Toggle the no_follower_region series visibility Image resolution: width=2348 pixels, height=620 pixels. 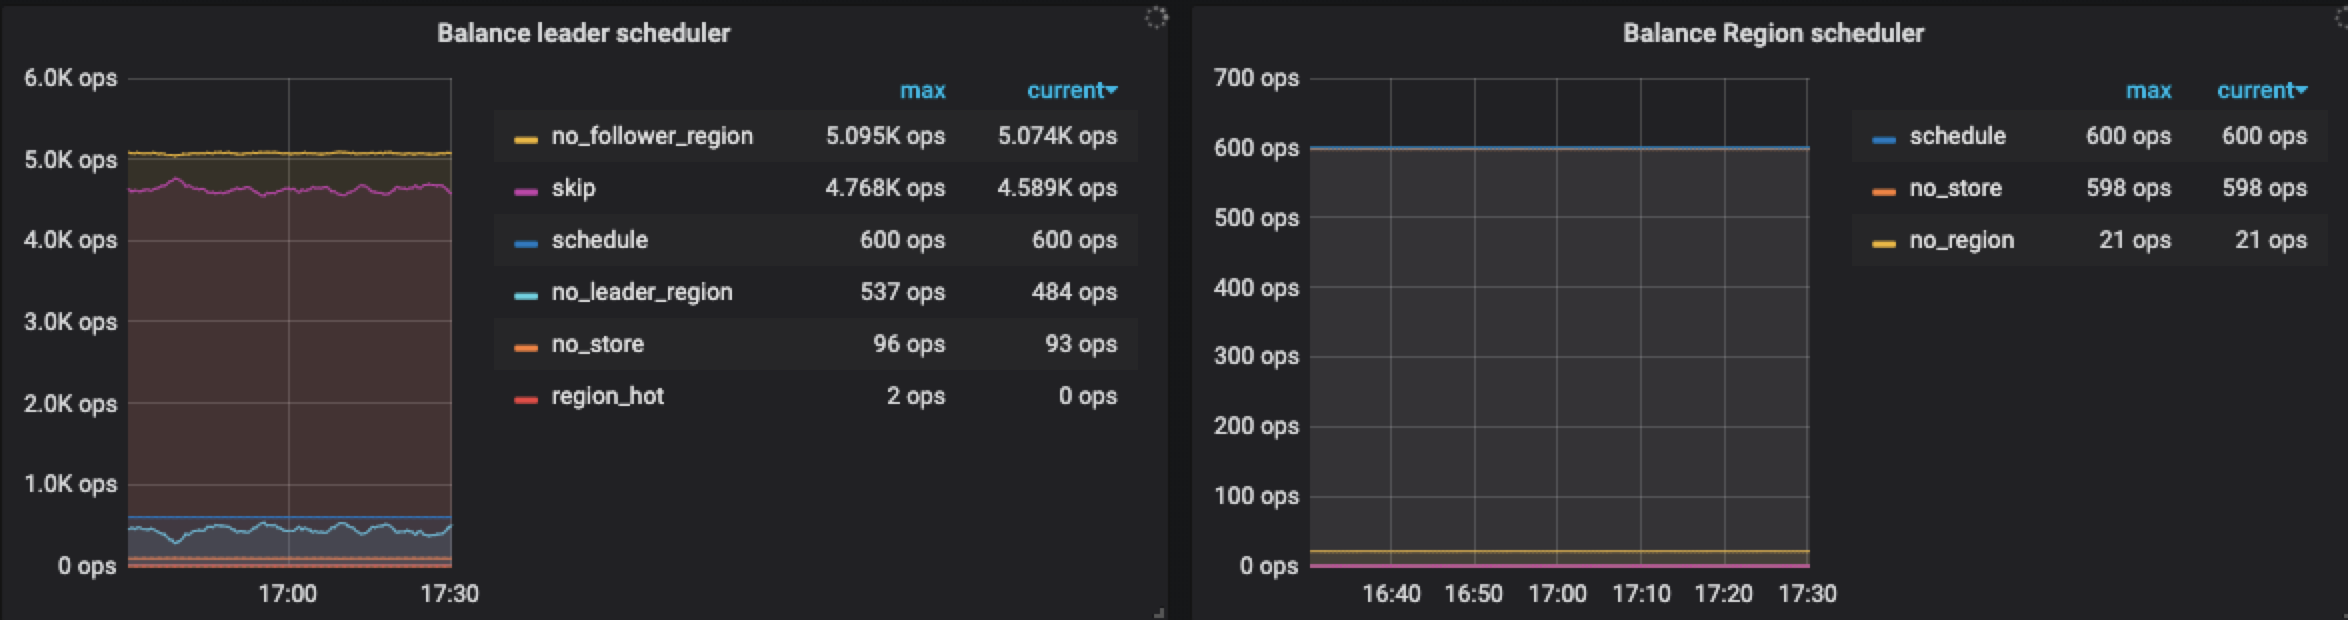pyautogui.click(x=652, y=136)
